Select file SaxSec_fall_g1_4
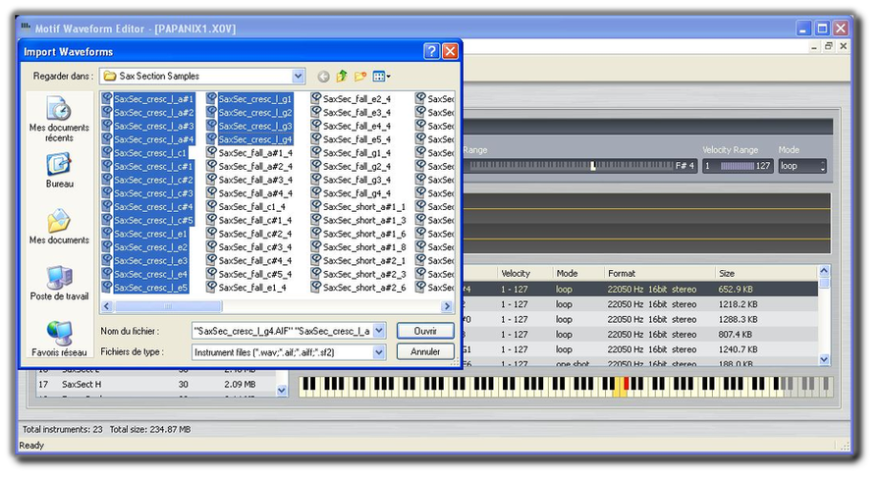The image size is (878, 479). pos(357,153)
